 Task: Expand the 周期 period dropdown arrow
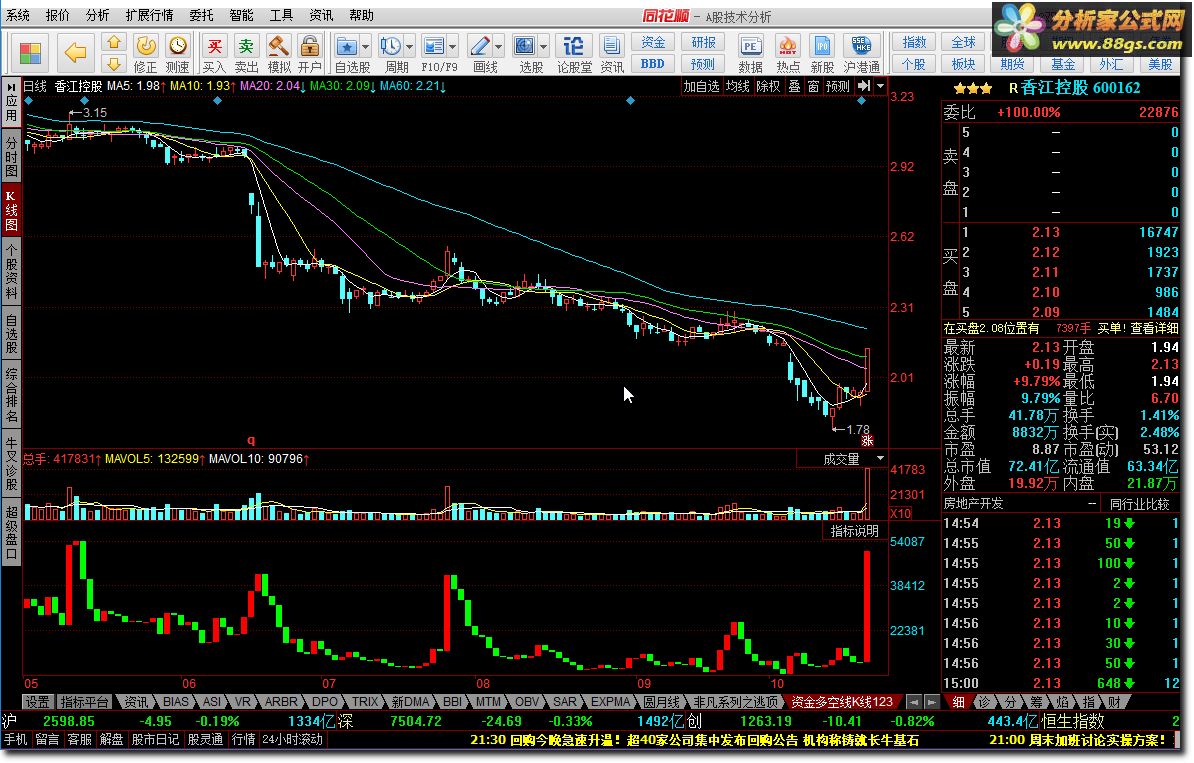pos(410,46)
